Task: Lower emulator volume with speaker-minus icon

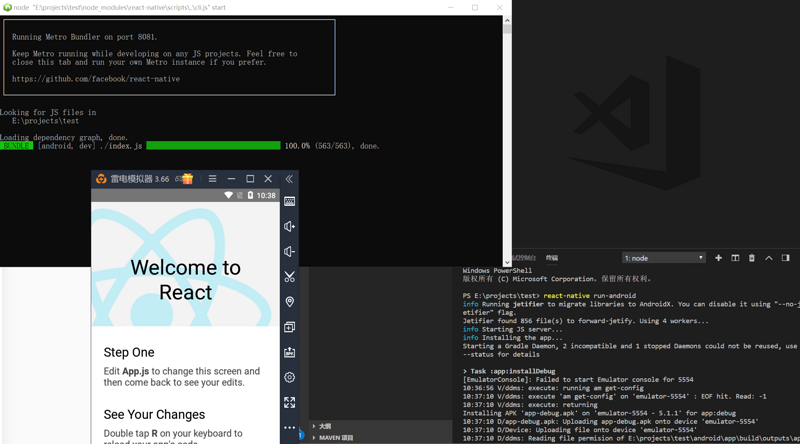Action: [x=289, y=252]
